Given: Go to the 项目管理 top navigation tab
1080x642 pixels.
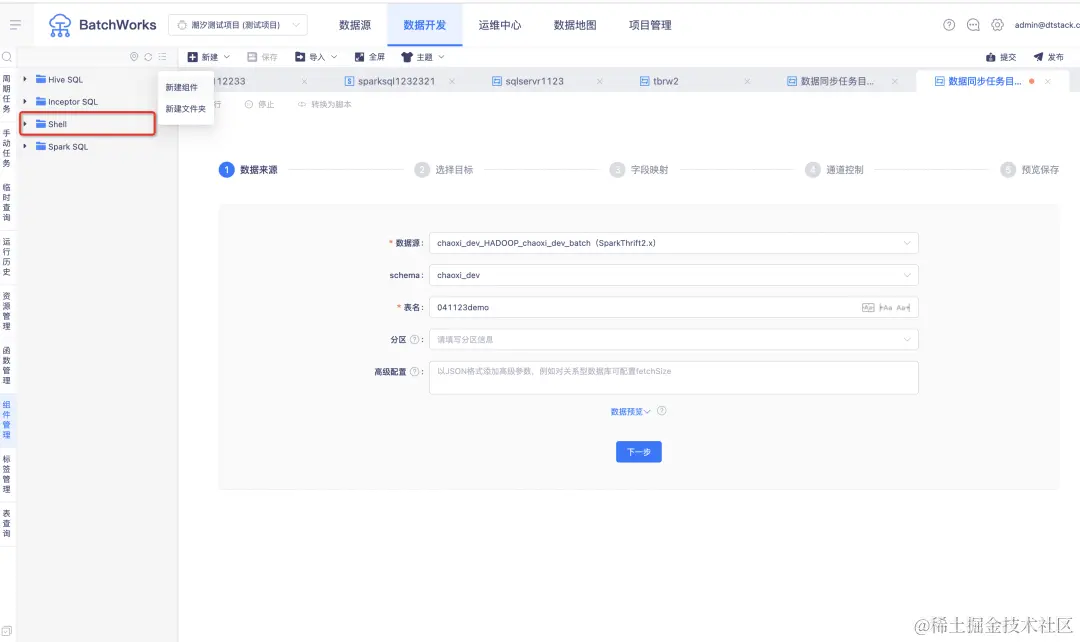Looking at the screenshot, I should [x=650, y=25].
